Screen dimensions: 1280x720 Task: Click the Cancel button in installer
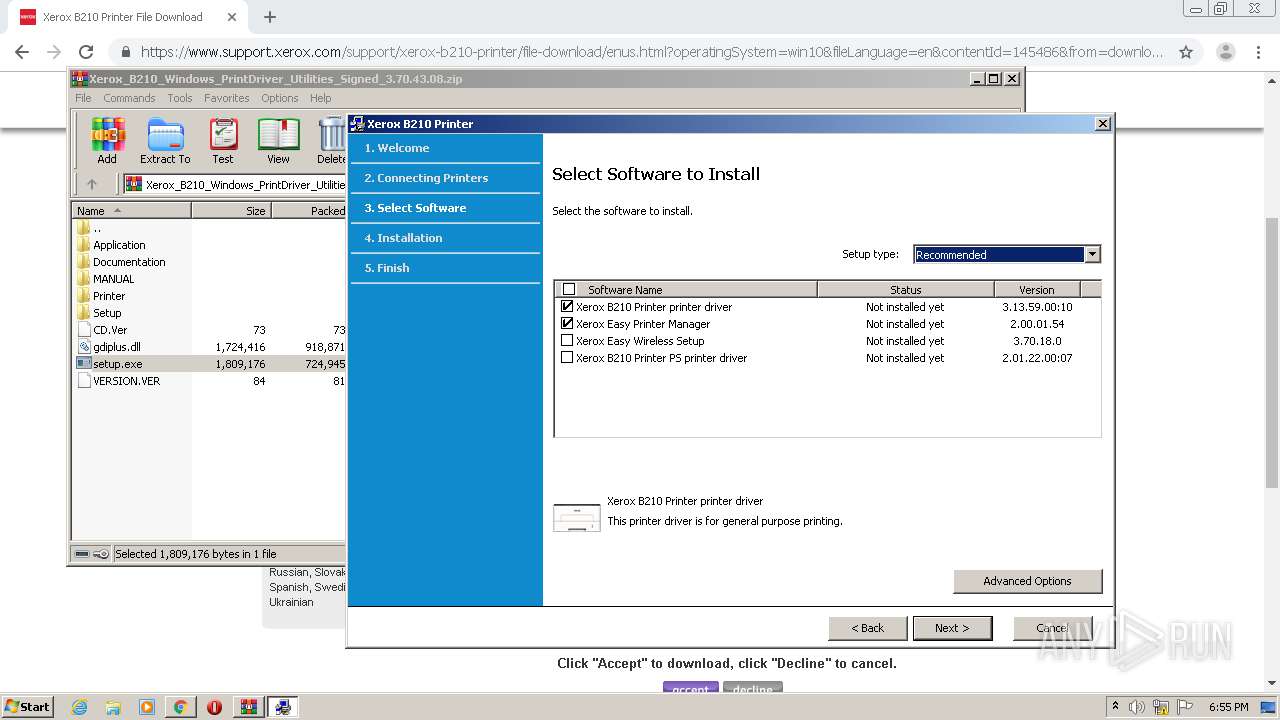coord(1052,628)
